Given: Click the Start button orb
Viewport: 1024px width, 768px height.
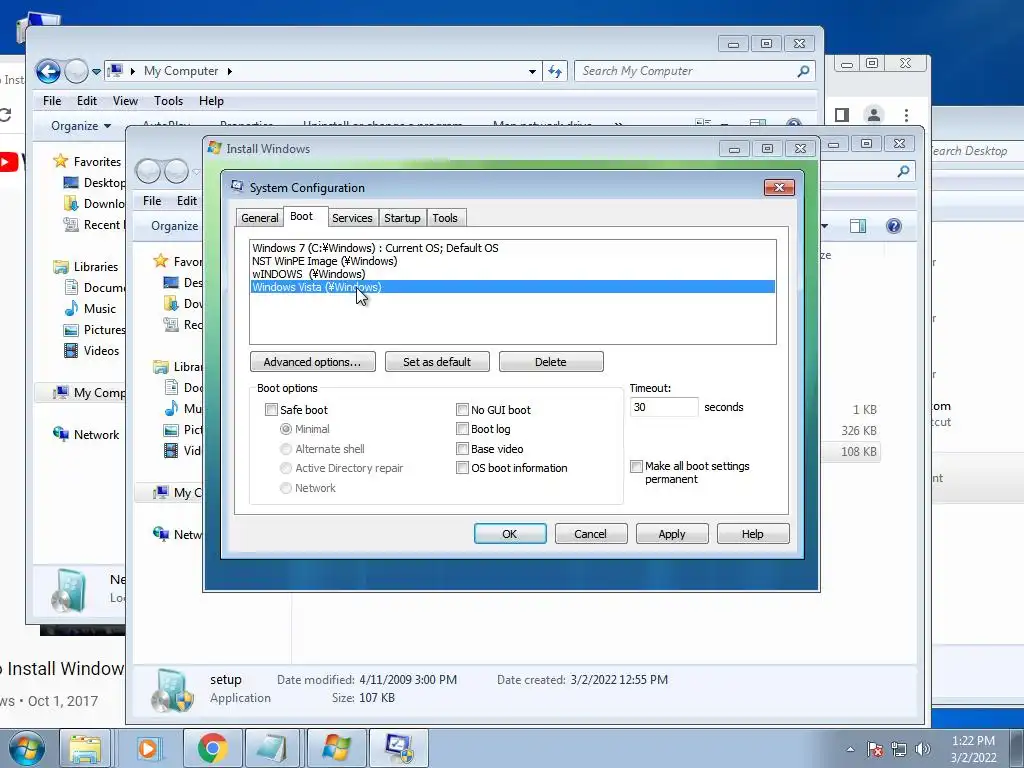Looking at the screenshot, I should [x=27, y=748].
